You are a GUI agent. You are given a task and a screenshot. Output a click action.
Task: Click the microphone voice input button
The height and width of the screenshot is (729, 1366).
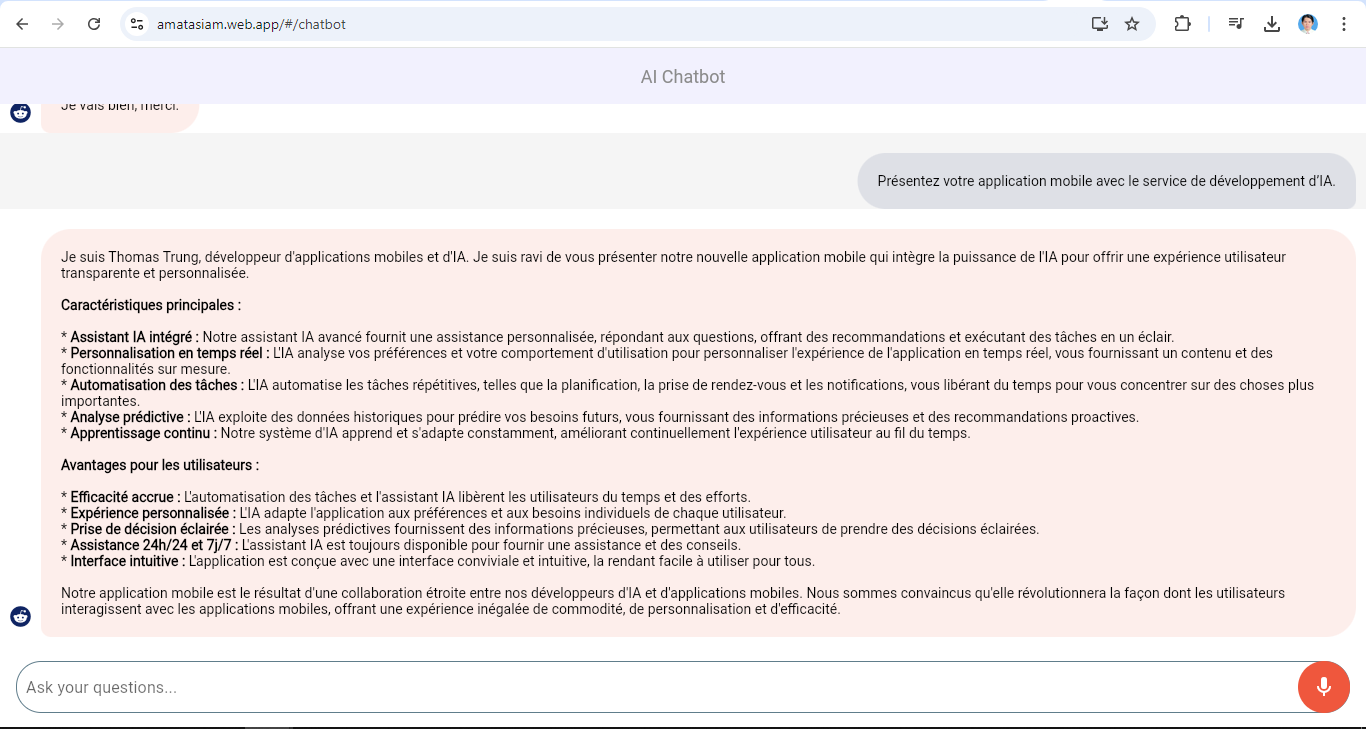[x=1324, y=687]
